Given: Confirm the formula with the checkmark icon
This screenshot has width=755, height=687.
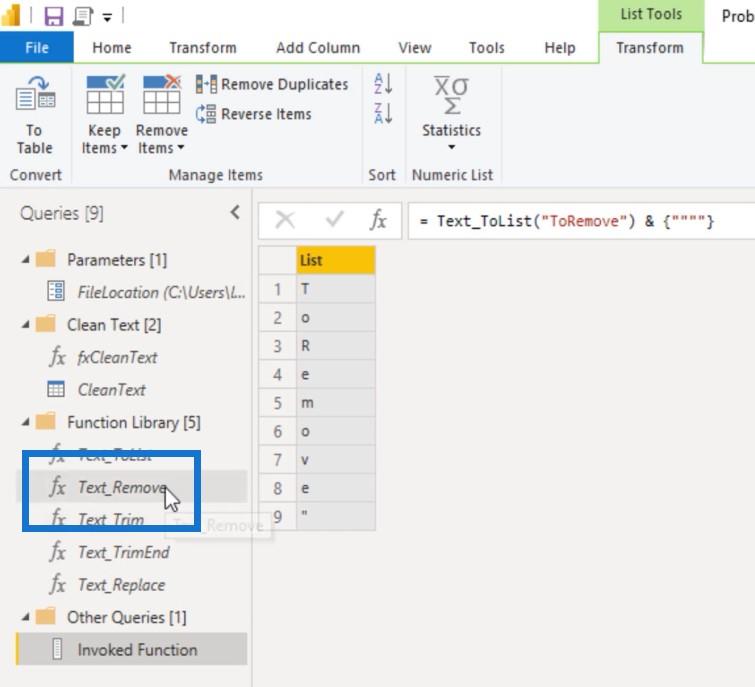Looking at the screenshot, I should (x=334, y=220).
